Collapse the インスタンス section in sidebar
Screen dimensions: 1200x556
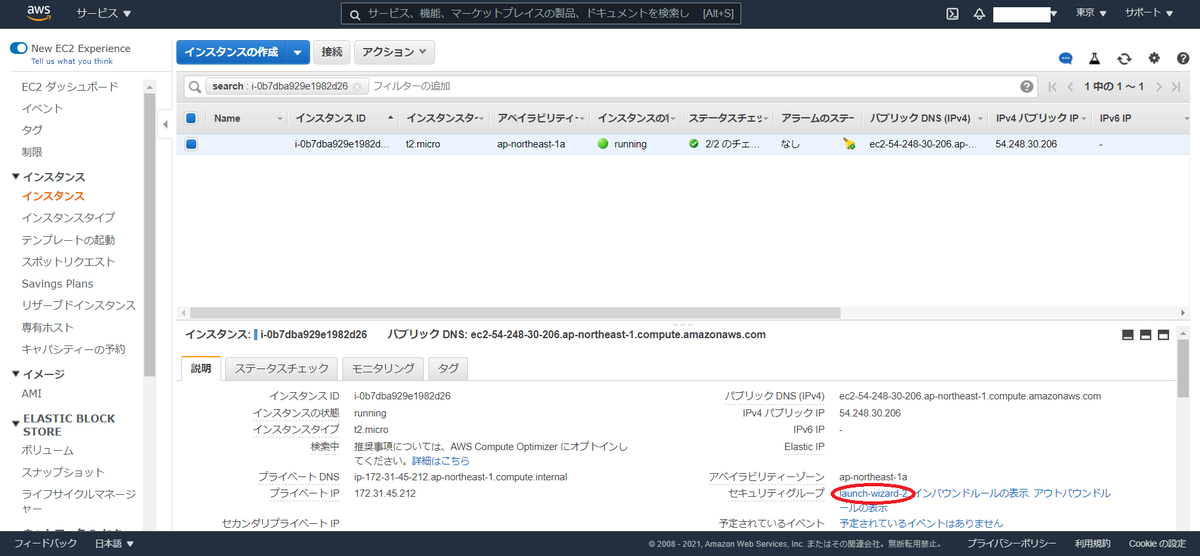pyautogui.click(x=16, y=176)
